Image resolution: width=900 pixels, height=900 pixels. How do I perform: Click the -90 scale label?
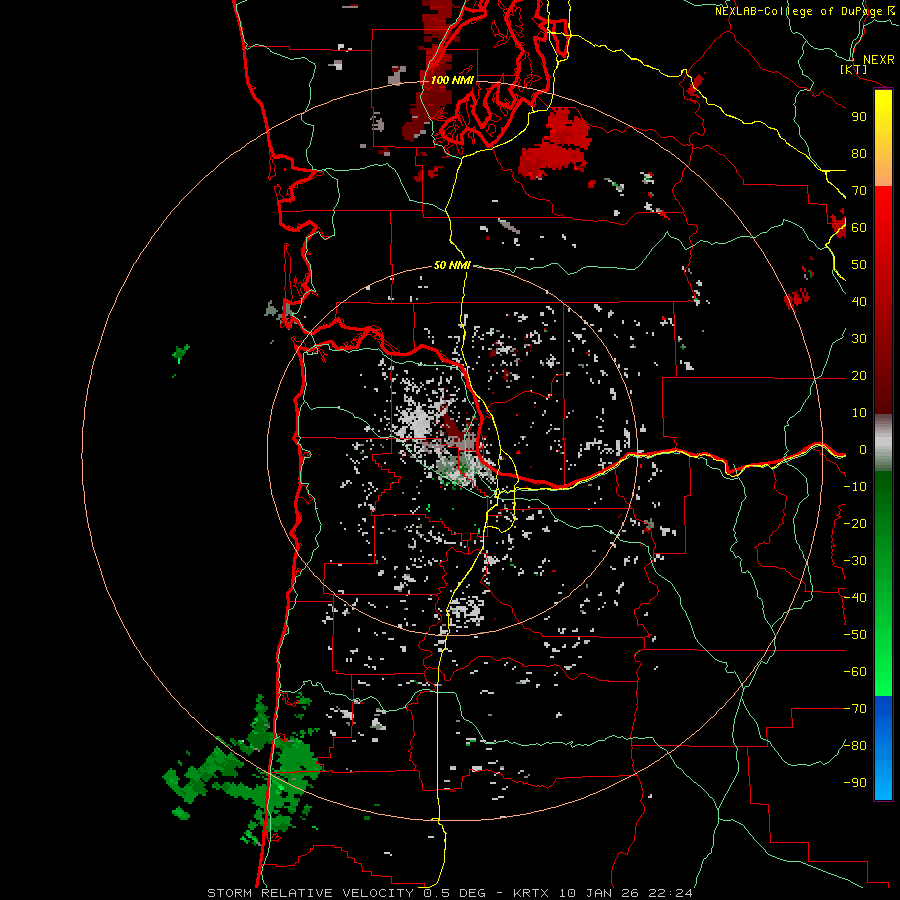(x=855, y=783)
